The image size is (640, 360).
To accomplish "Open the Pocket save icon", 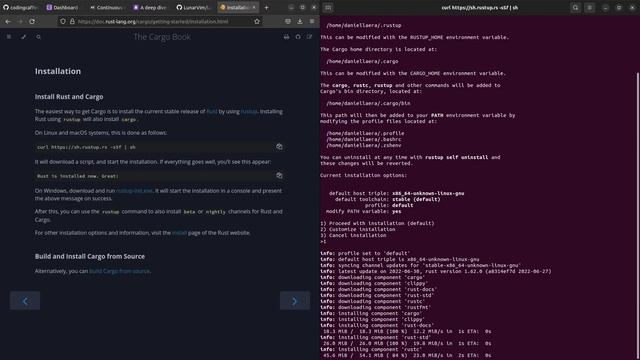I will pyautogui.click(x=288, y=21).
